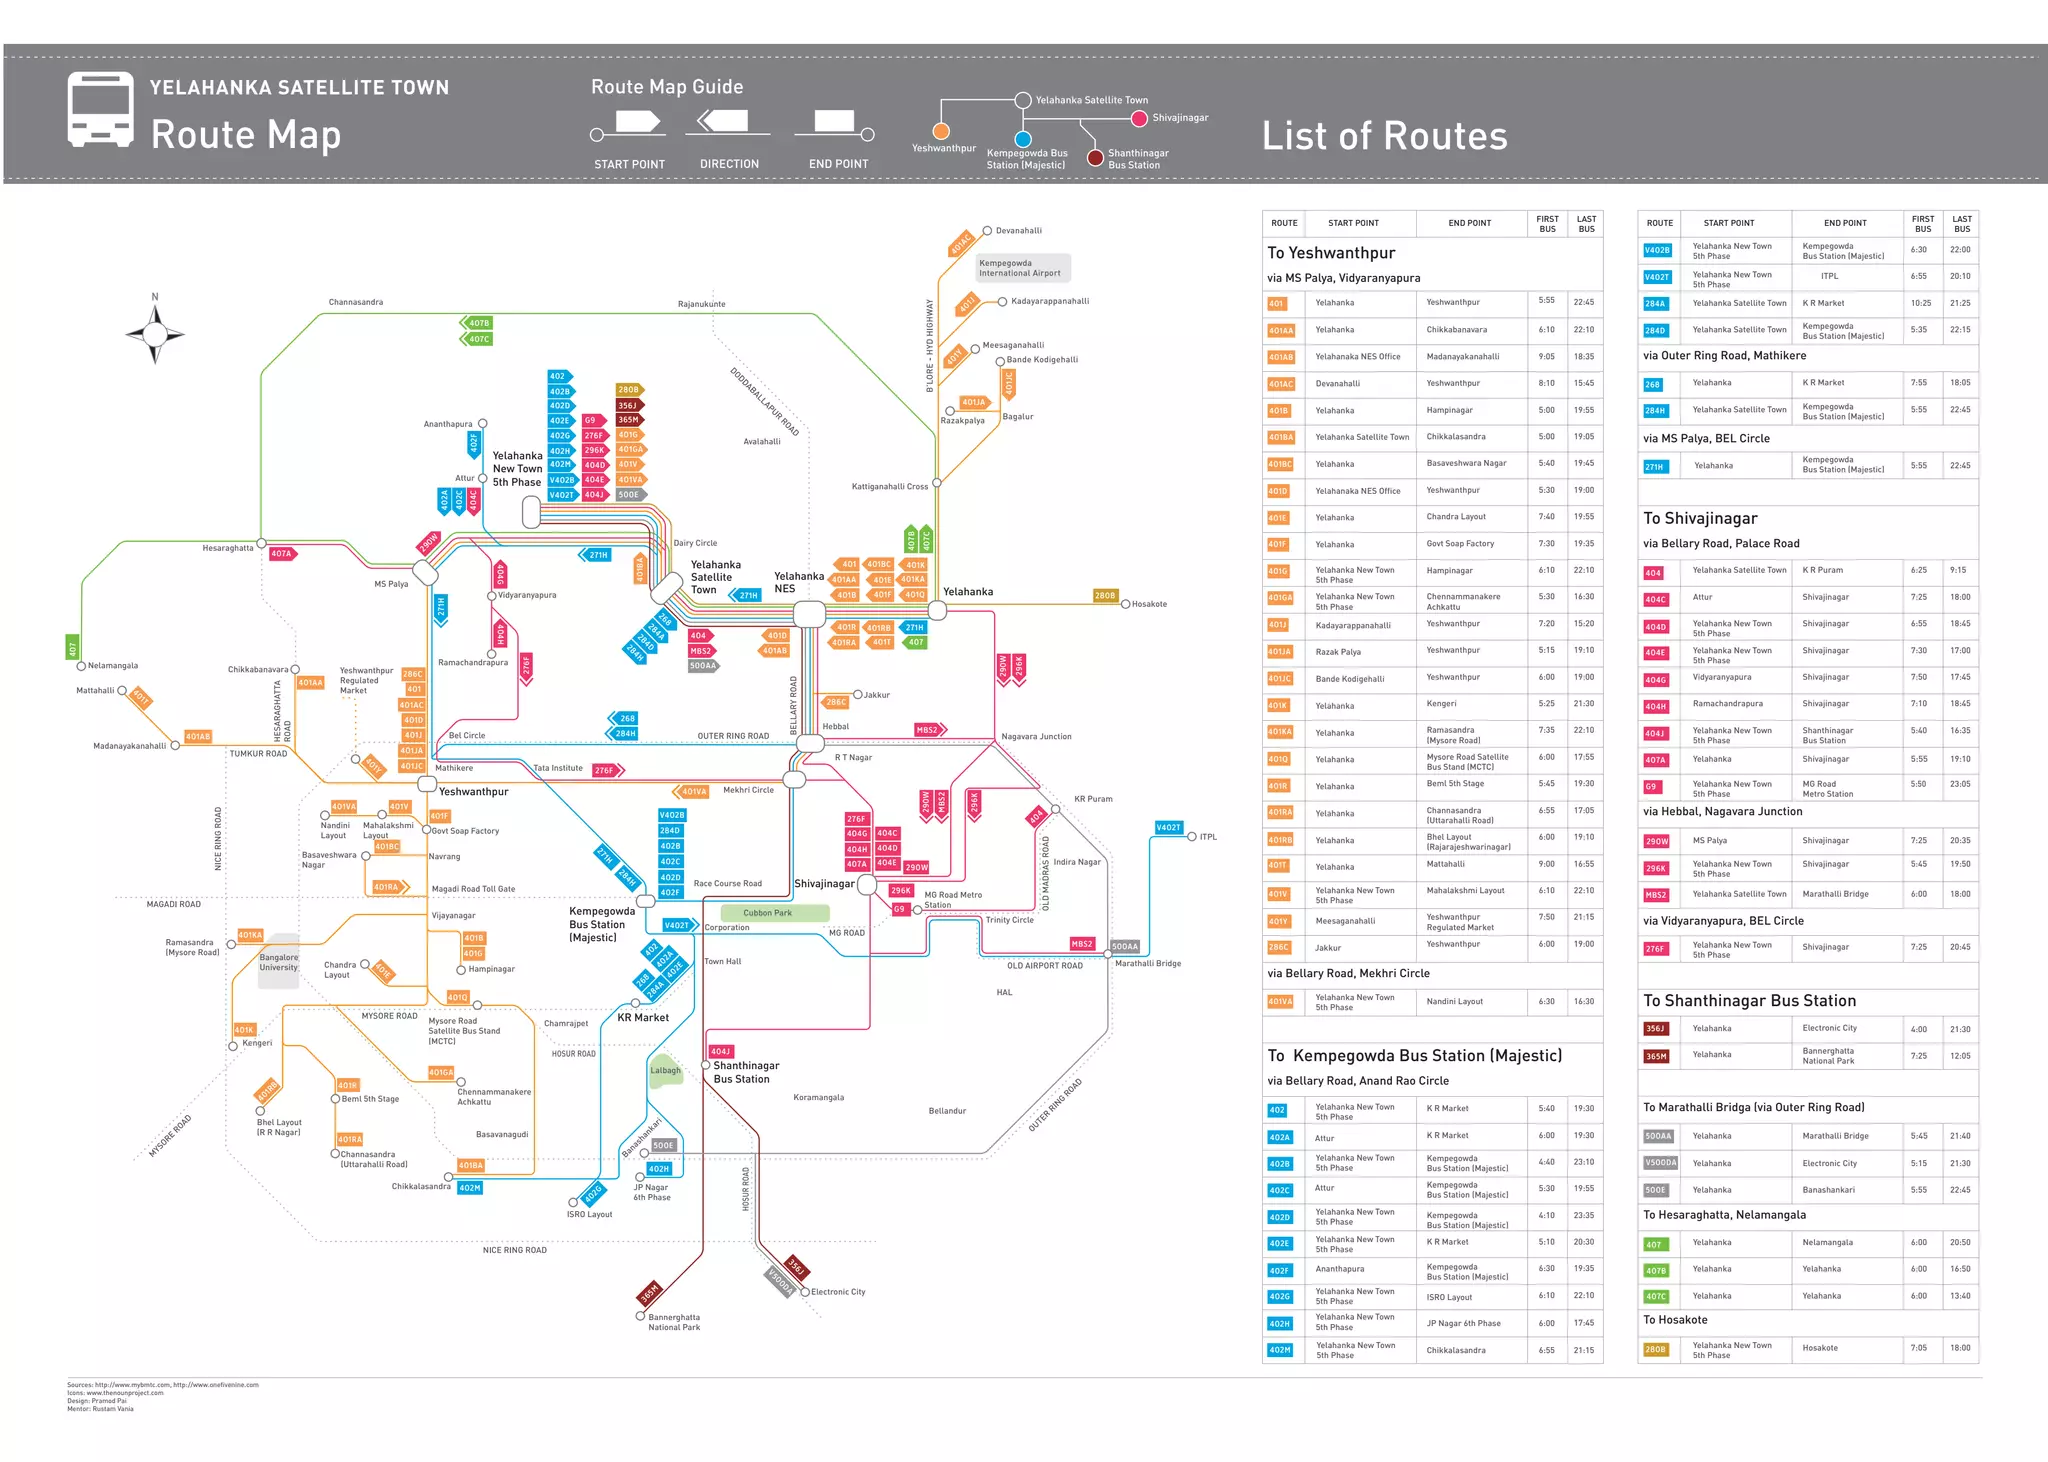Click END POINT header in second table
2048x1462 pixels.
[1844, 223]
